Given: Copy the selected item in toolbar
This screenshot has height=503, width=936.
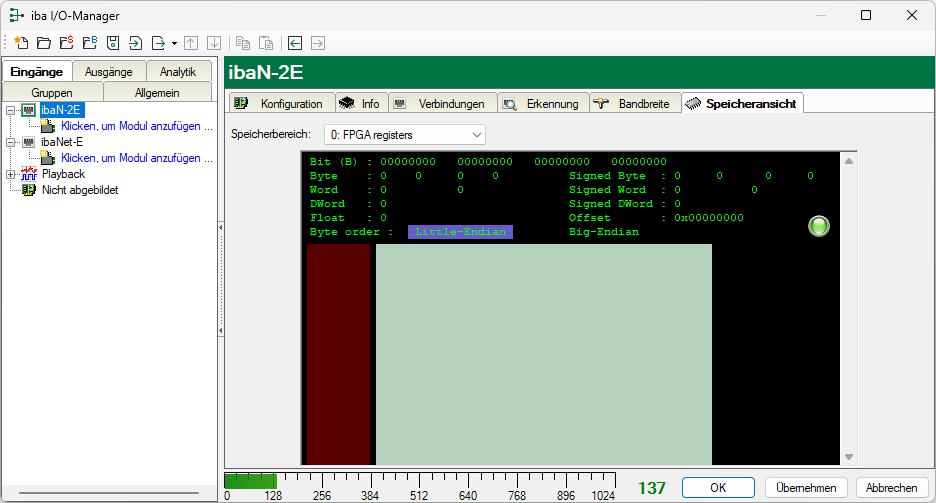Looking at the screenshot, I should tap(242, 43).
